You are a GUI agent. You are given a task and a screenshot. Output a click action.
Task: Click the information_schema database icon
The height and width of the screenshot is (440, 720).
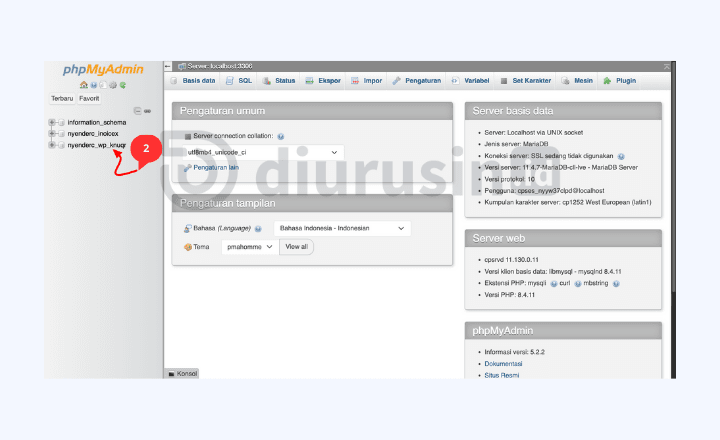[62, 123]
